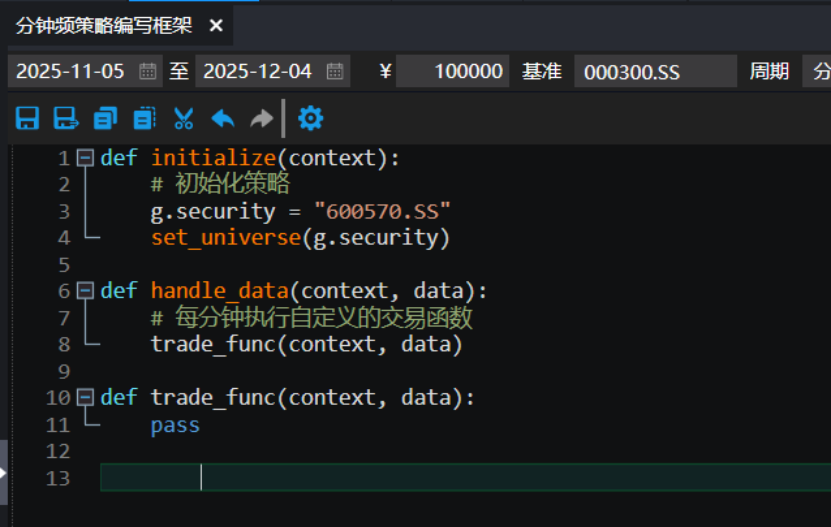
Task: Click the initial capital field showing 100000
Action: 453,71
